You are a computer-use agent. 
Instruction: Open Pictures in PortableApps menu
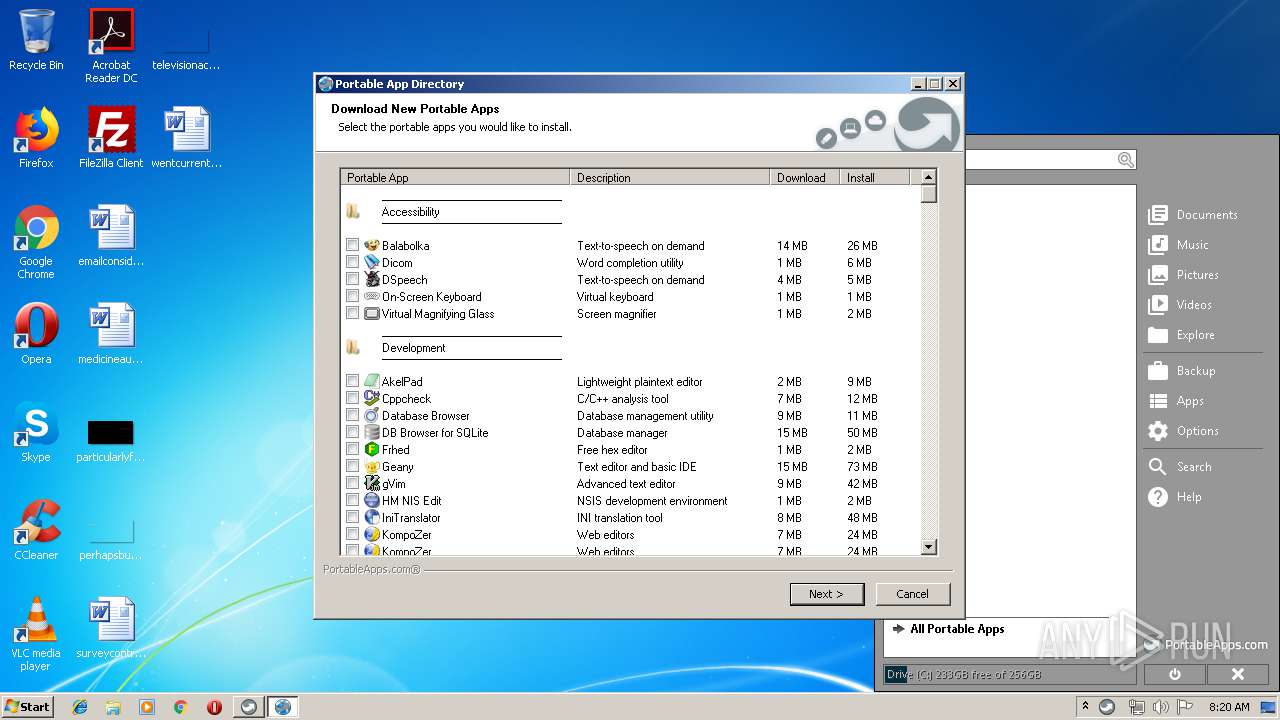pyautogui.click(x=1184, y=274)
